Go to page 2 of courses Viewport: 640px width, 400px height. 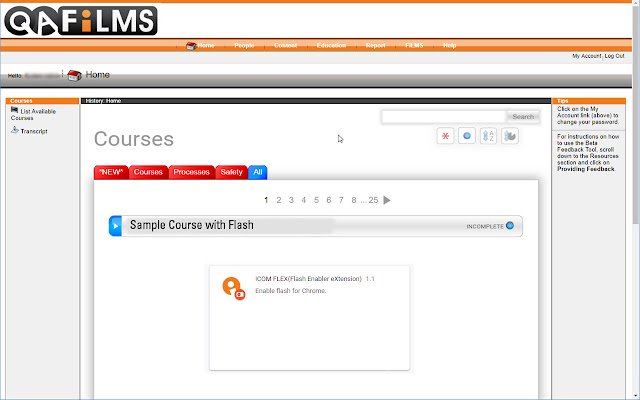point(279,200)
